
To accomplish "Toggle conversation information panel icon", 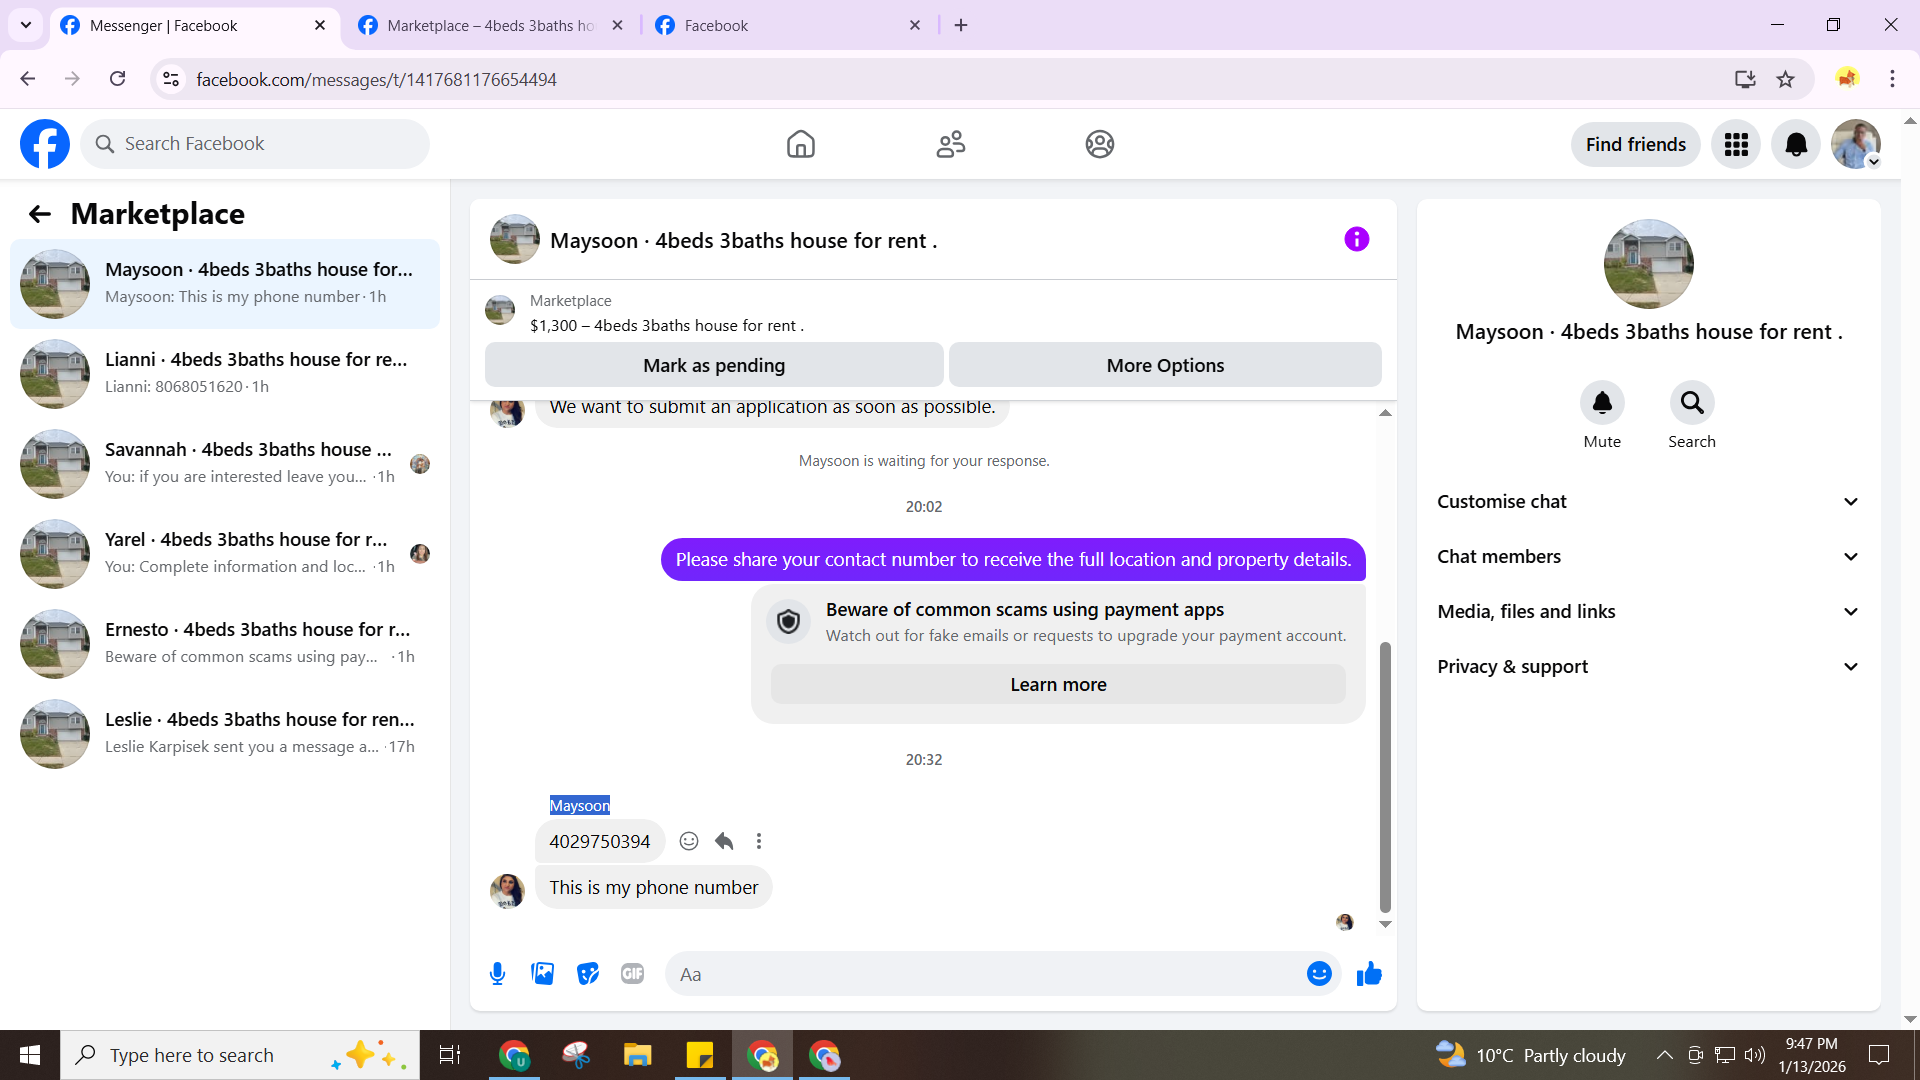I will (x=1356, y=239).
